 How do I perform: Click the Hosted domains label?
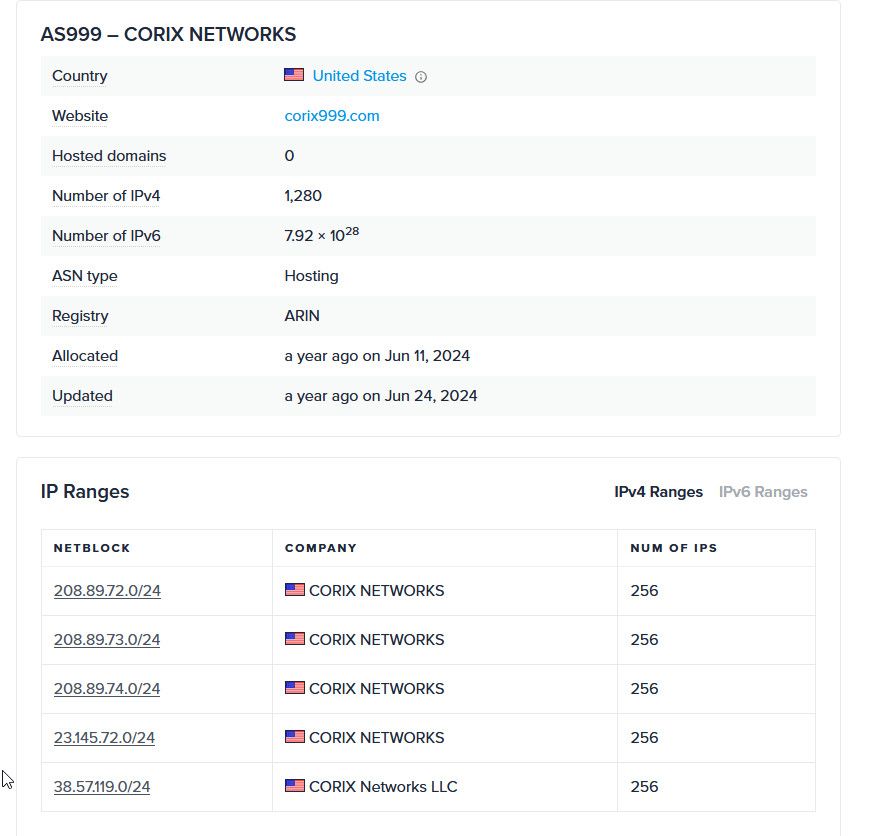point(109,156)
